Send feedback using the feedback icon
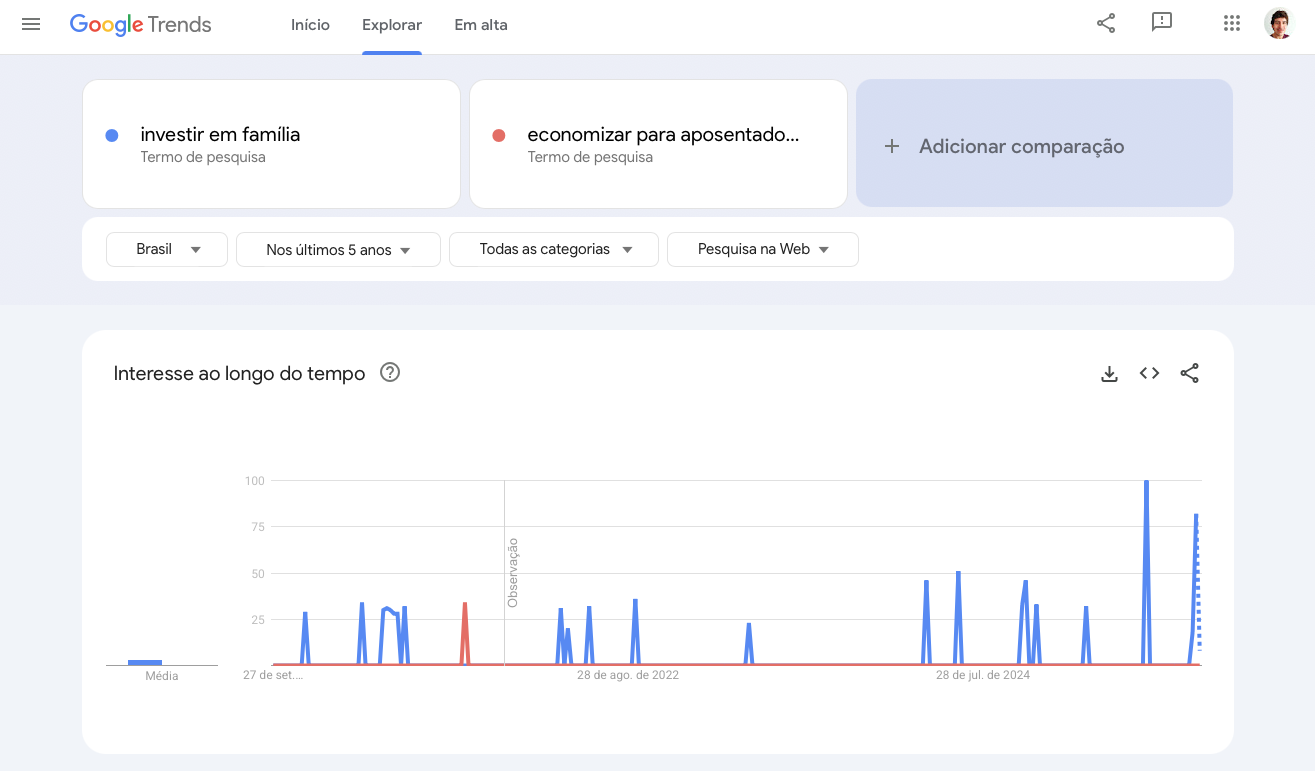The height and width of the screenshot is (771, 1315). point(1161,22)
